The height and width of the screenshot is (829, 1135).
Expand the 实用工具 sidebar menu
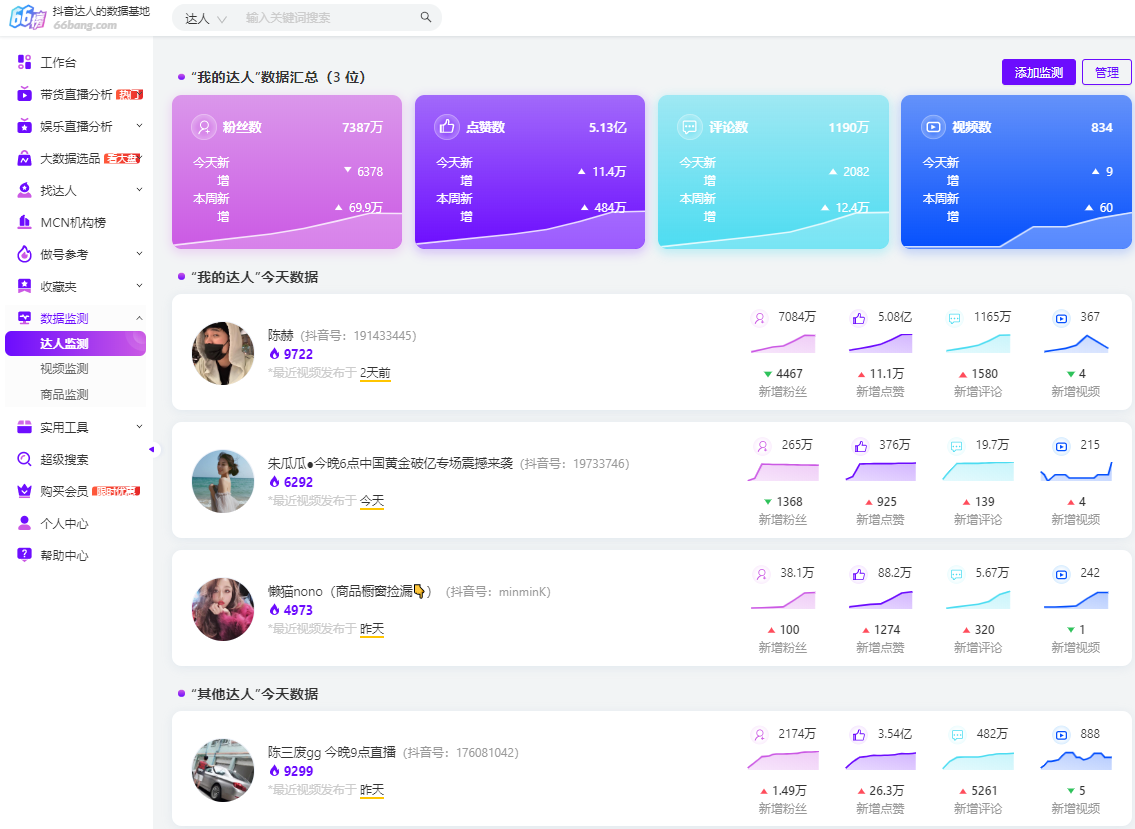point(139,427)
